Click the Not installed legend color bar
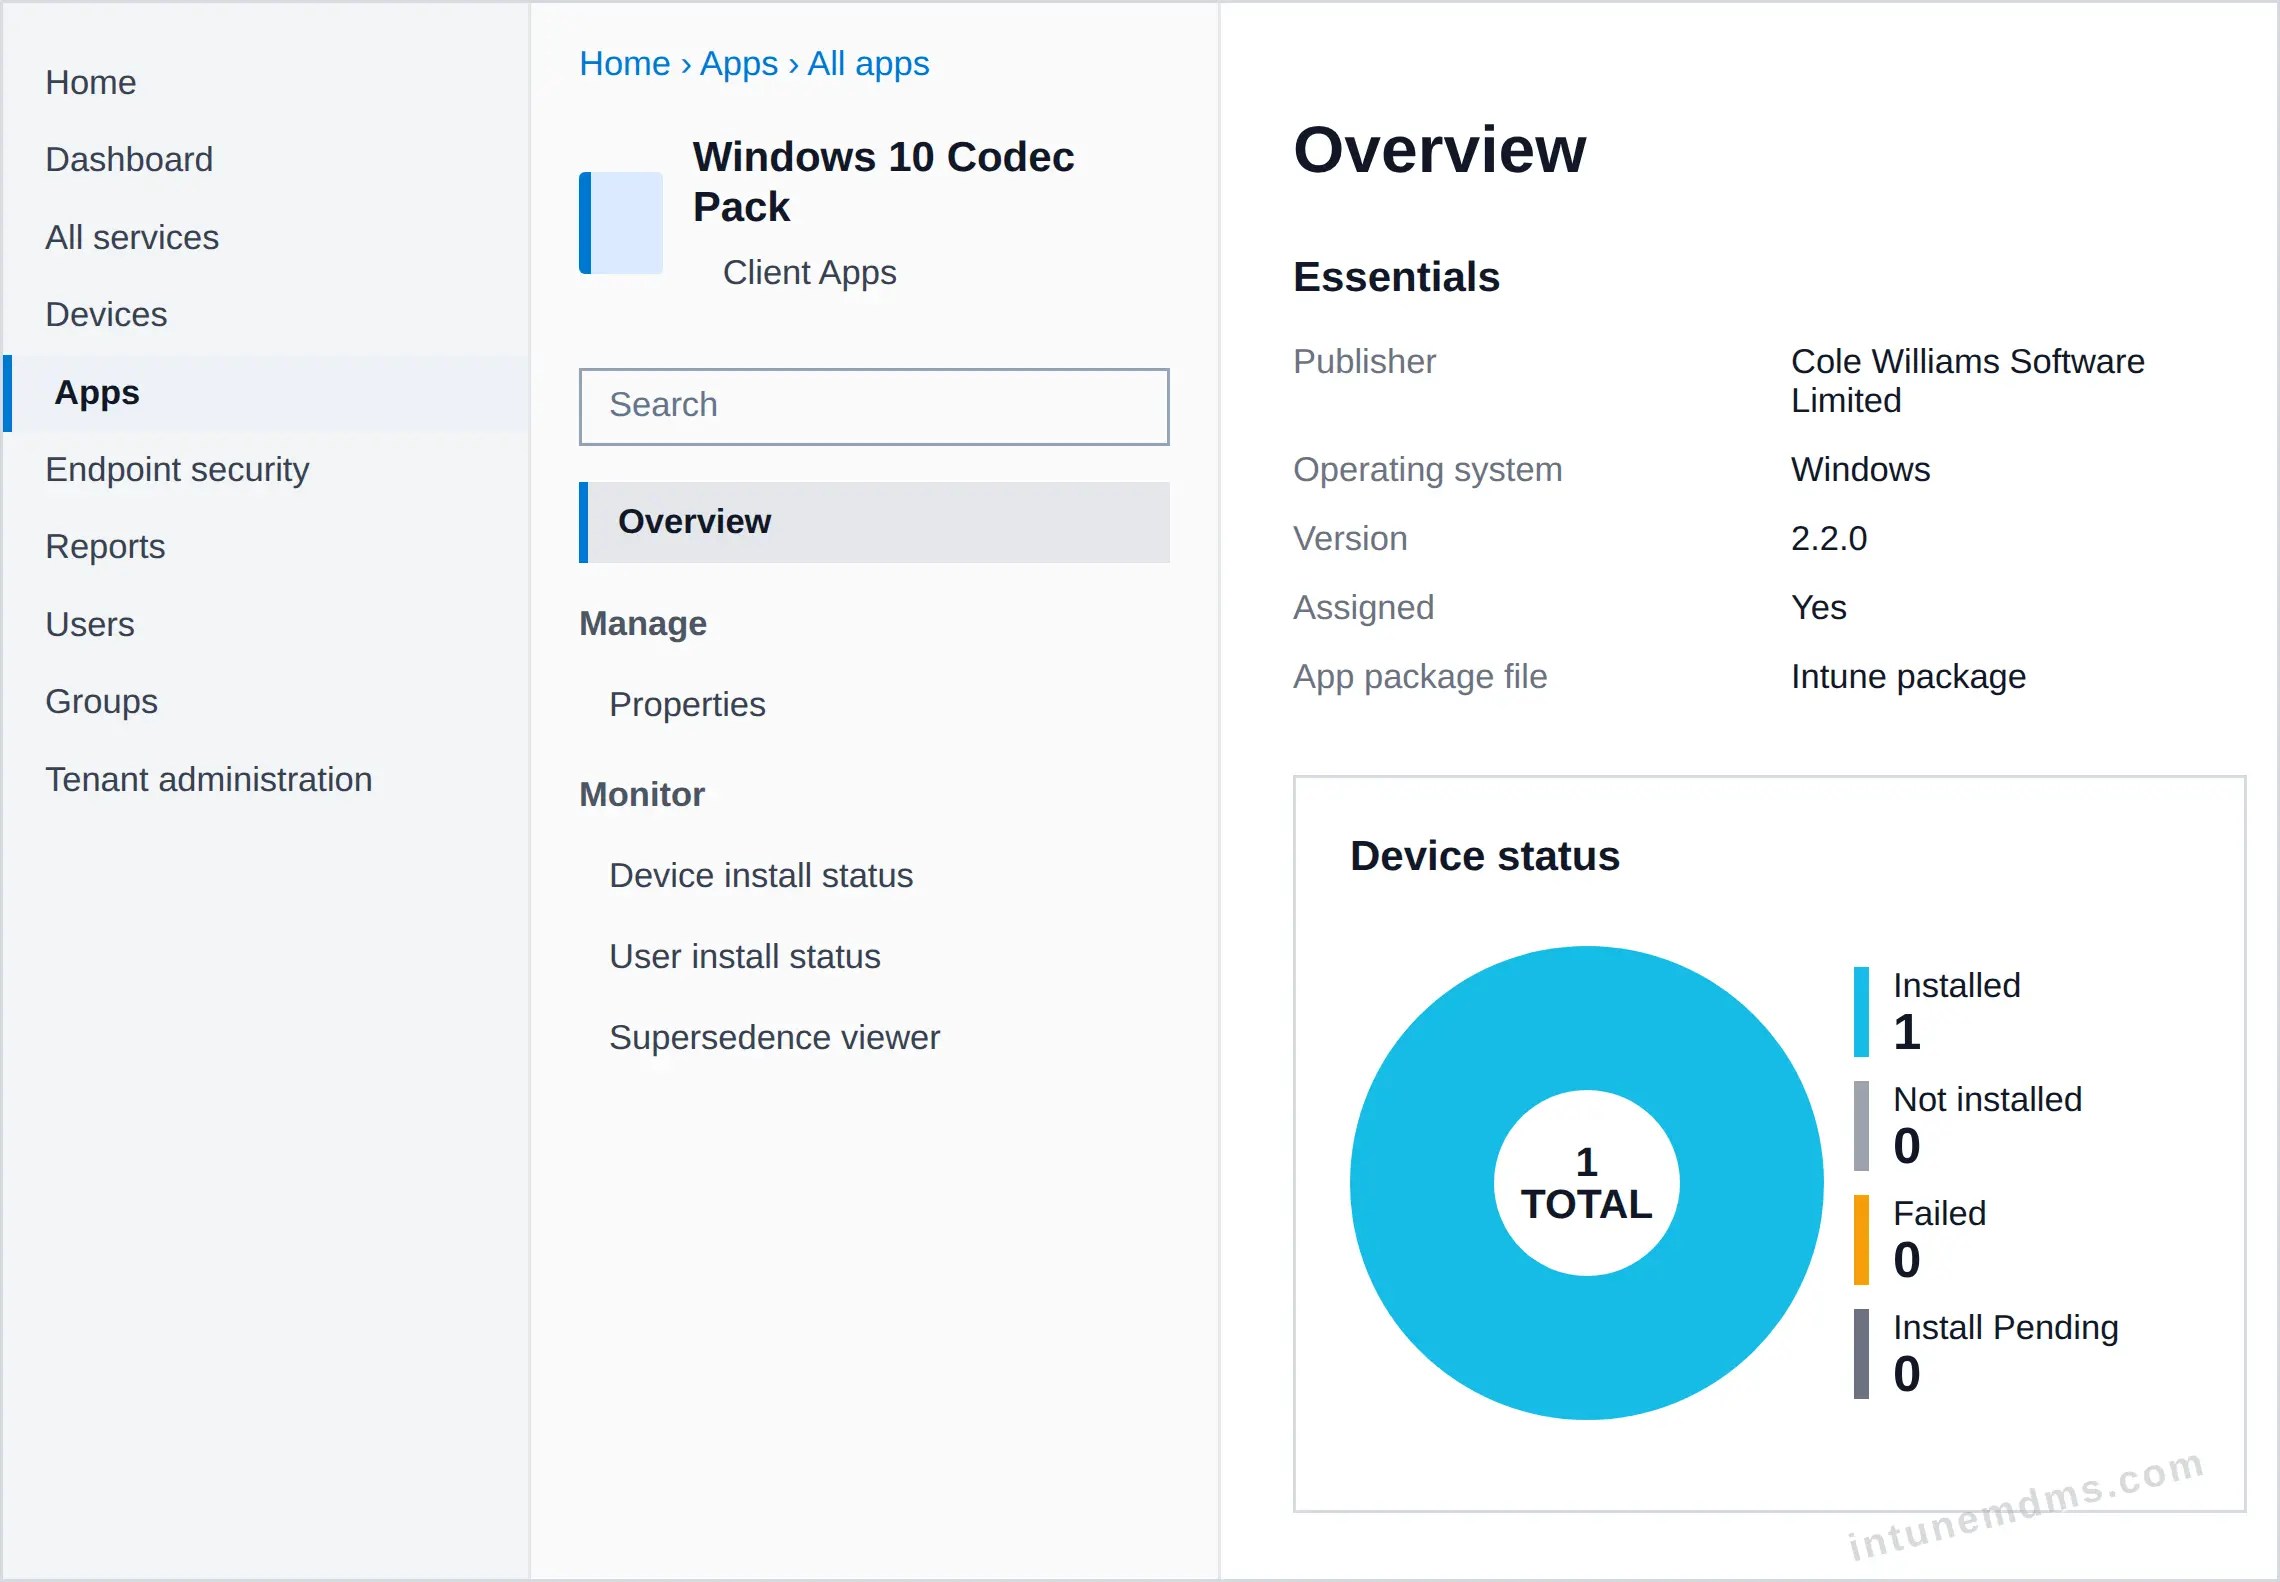Viewport: 2280px width, 1582px height. (x=1861, y=1126)
